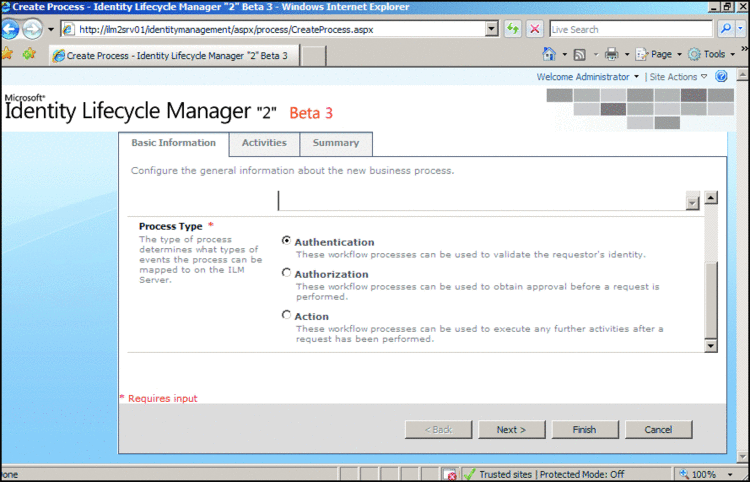
Task: Expand the Print dropdown arrow
Action: point(627,55)
